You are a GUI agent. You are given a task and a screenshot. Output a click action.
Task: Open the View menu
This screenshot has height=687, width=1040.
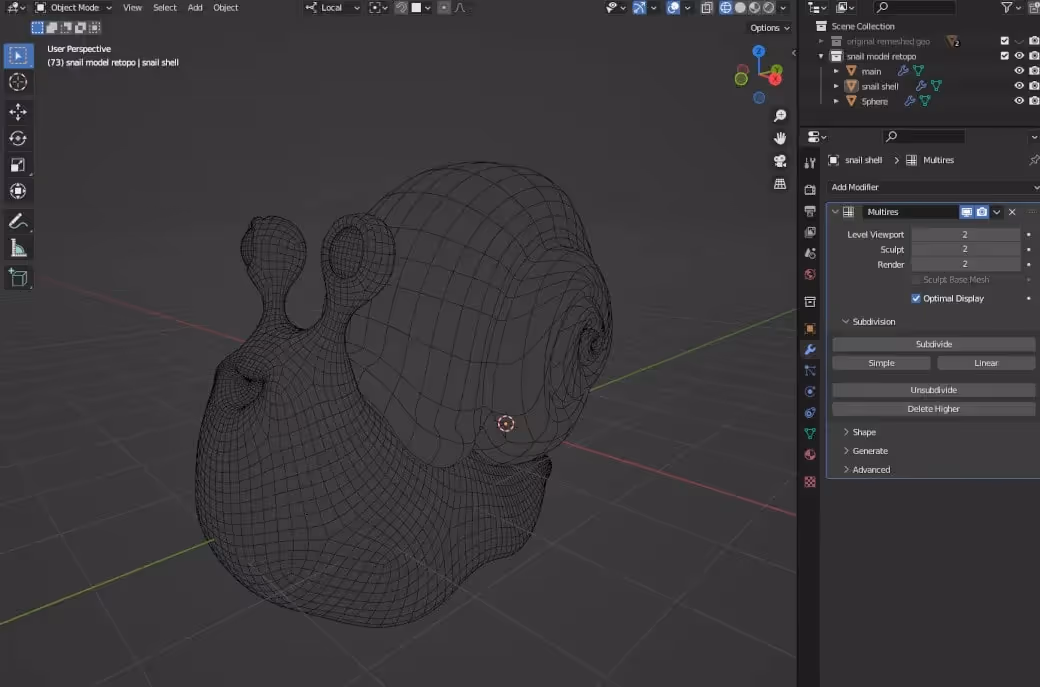(133, 8)
